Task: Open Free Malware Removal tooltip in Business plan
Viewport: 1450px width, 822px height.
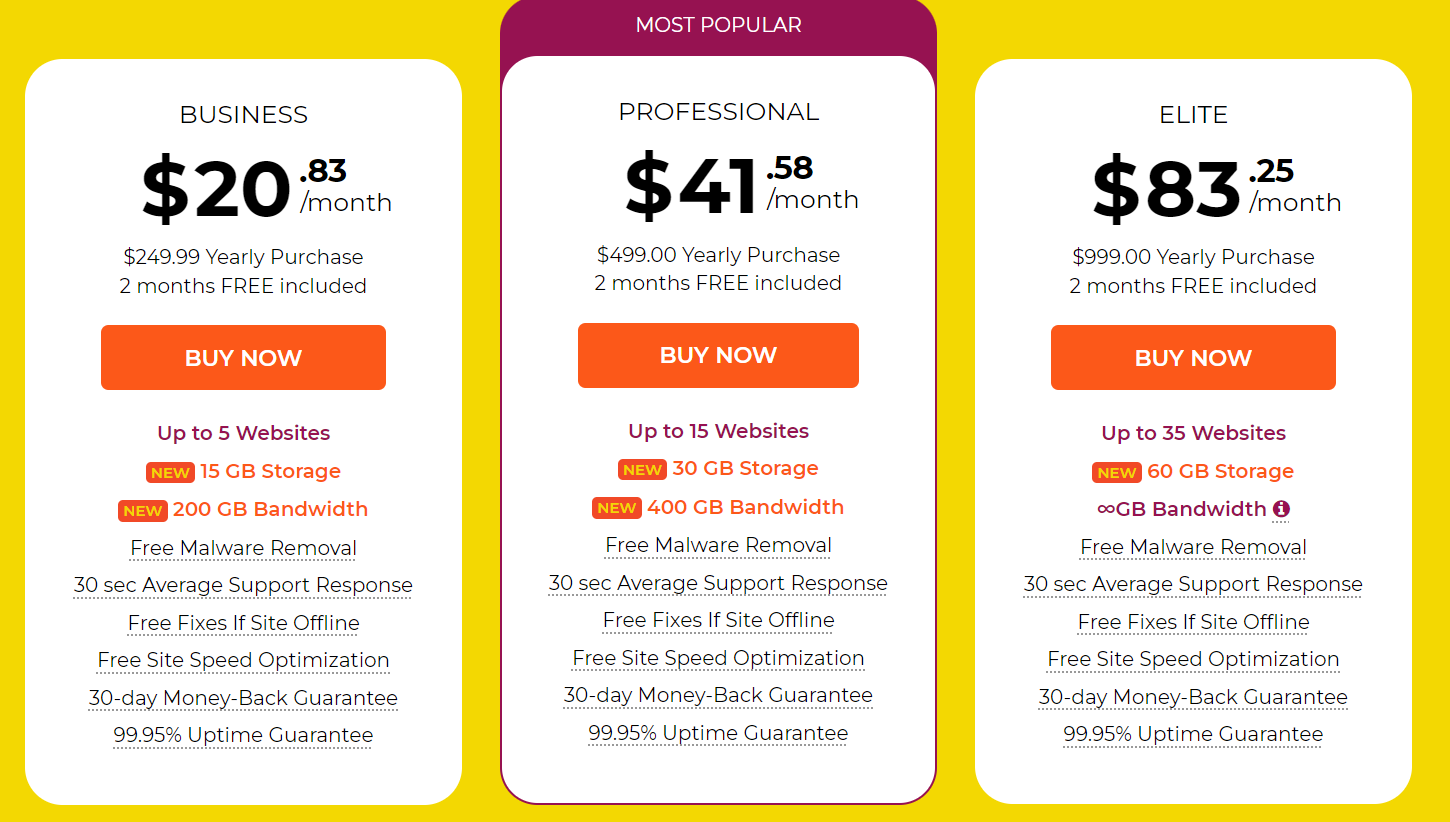Action: click(243, 548)
